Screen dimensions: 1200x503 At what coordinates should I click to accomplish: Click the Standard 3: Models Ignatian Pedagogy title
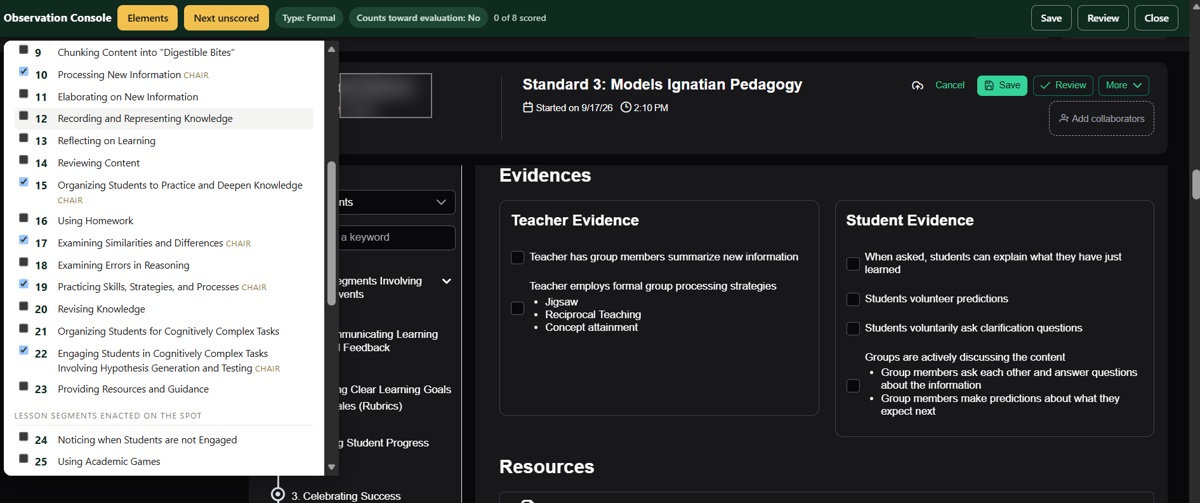[662, 84]
